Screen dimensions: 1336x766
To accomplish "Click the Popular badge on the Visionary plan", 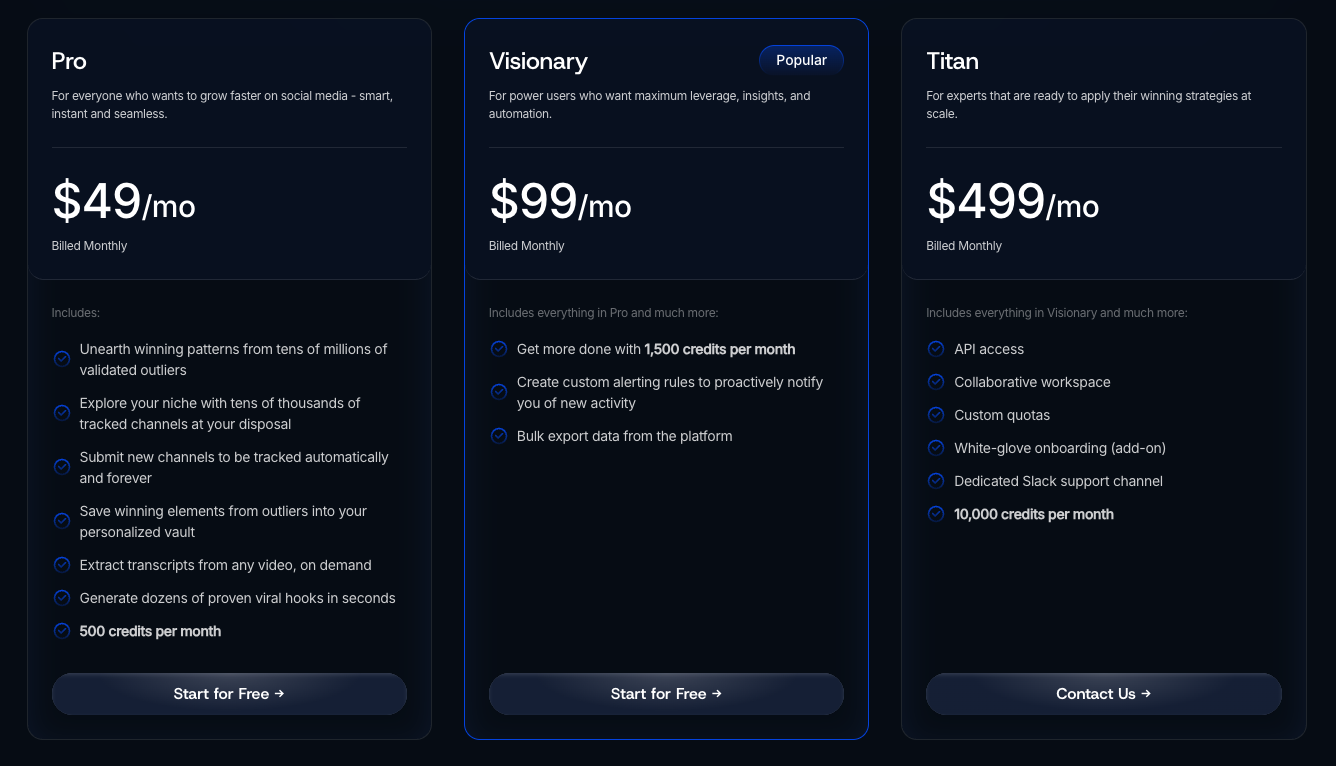I will click(x=801, y=60).
